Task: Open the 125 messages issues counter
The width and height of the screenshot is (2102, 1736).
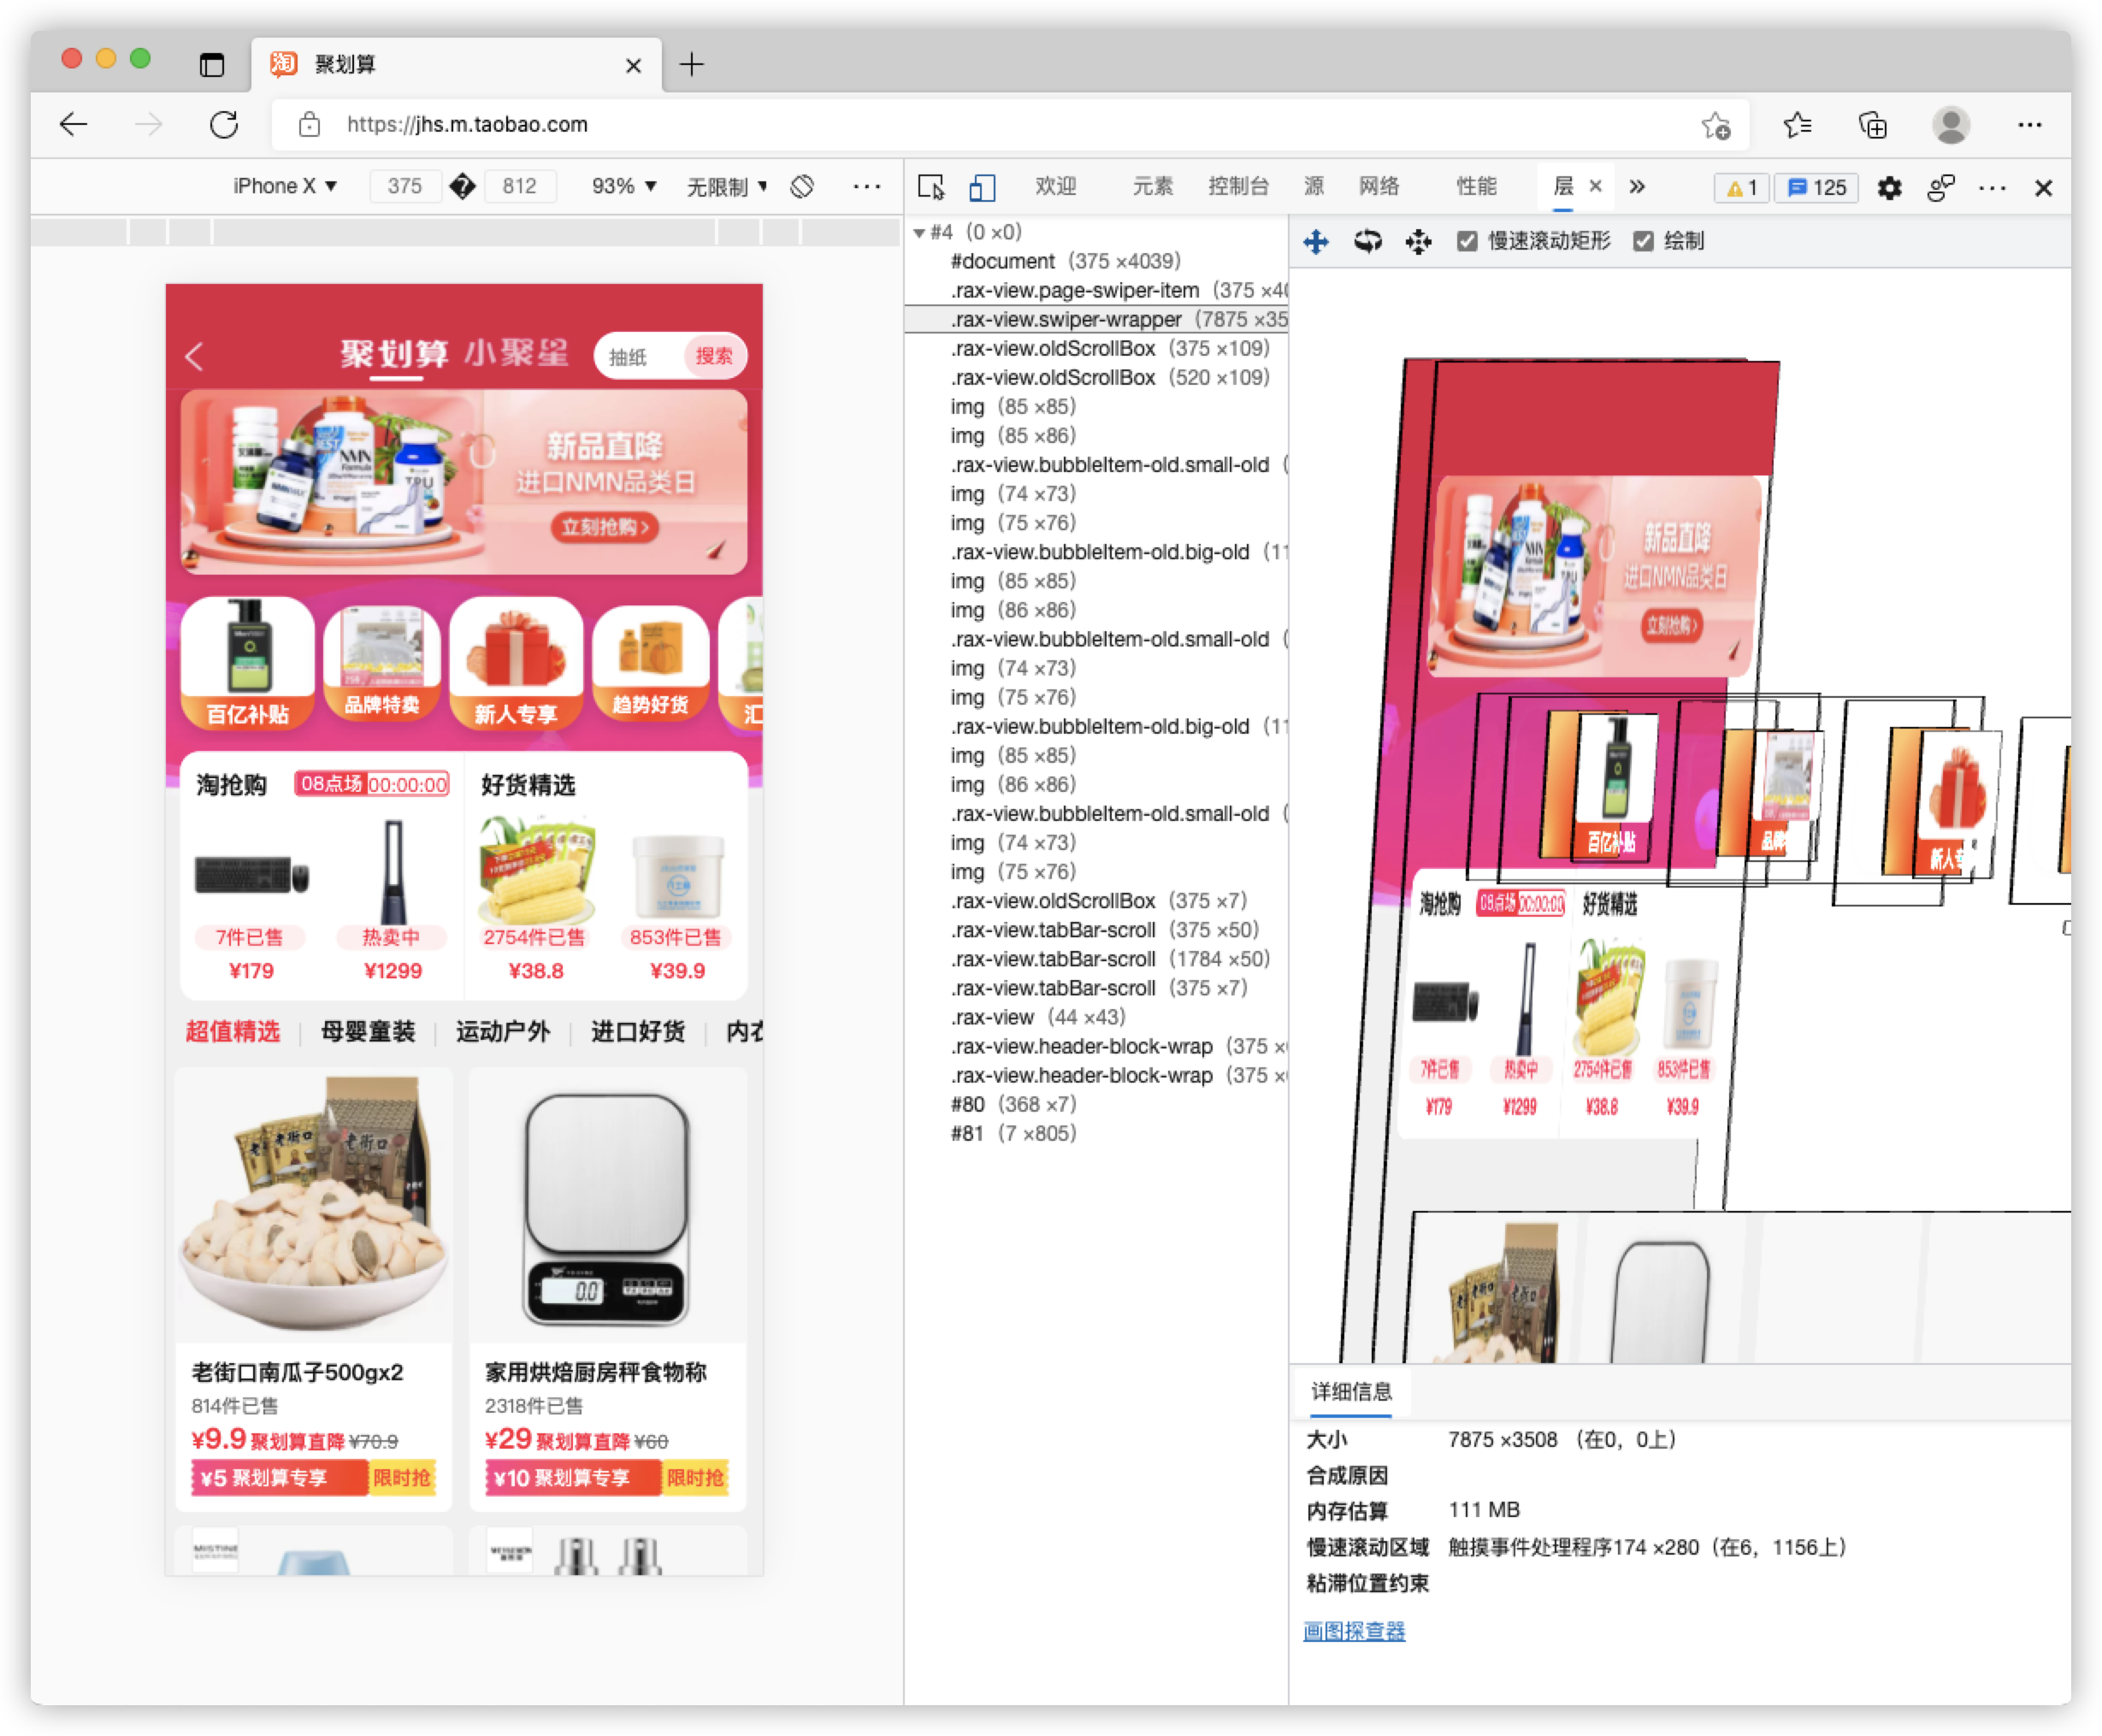Action: (1817, 187)
